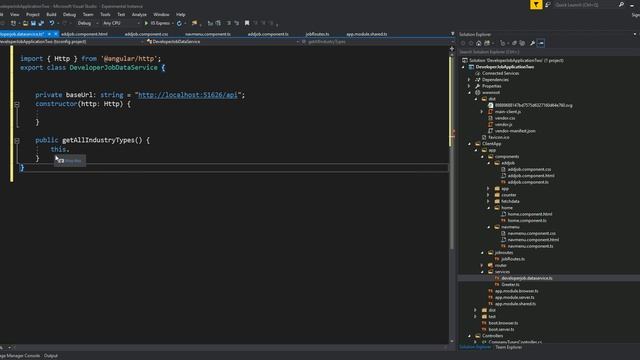Click the Undo arrow in the toolbar
Image resolution: width=640 pixels, height=360 pixels.
pyautogui.click(x=52, y=23)
